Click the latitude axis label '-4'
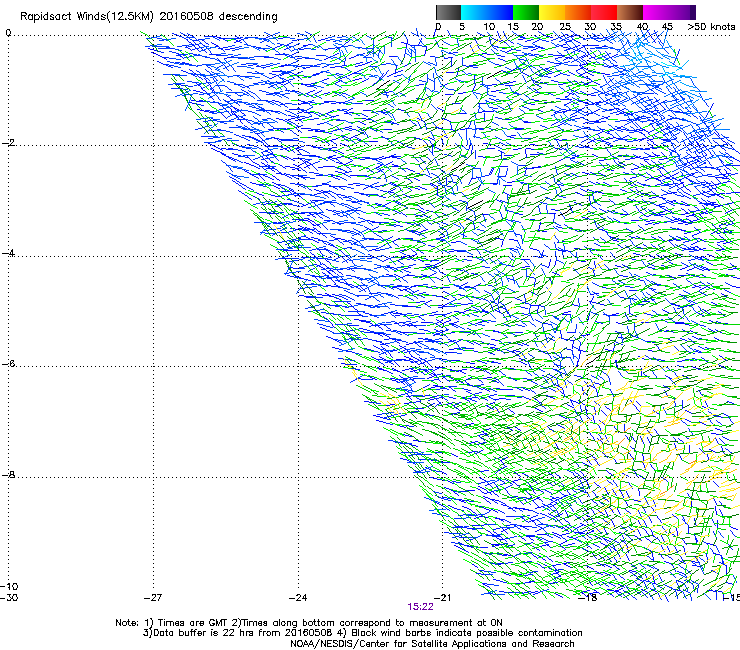The width and height of the screenshot is (740, 650). [8, 253]
